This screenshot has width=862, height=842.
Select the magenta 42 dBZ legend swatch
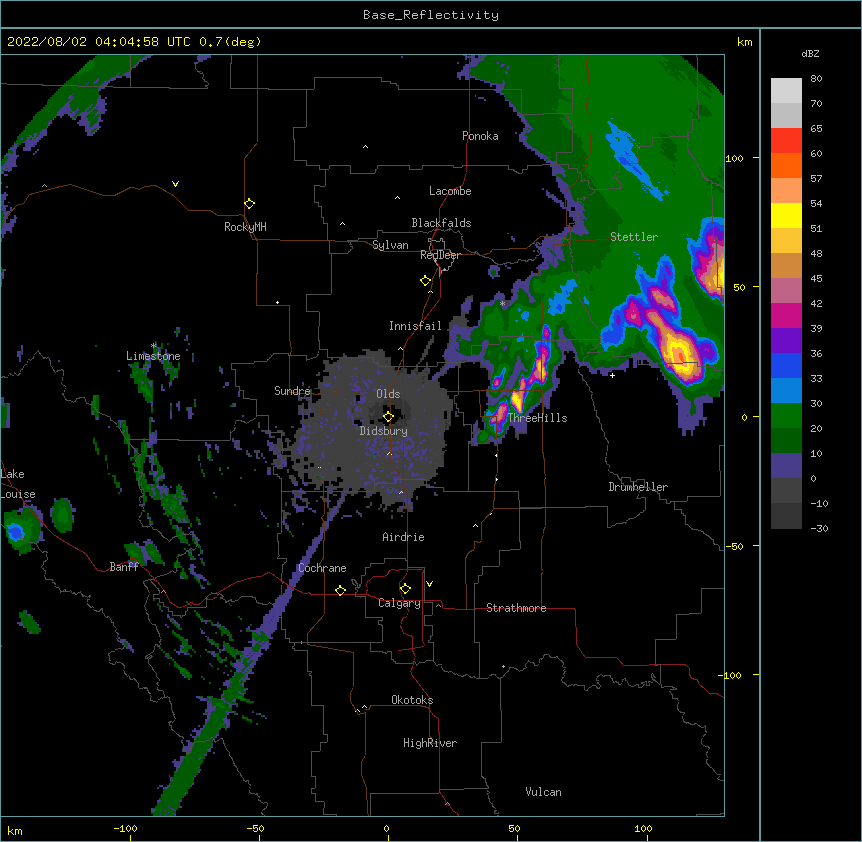click(786, 315)
